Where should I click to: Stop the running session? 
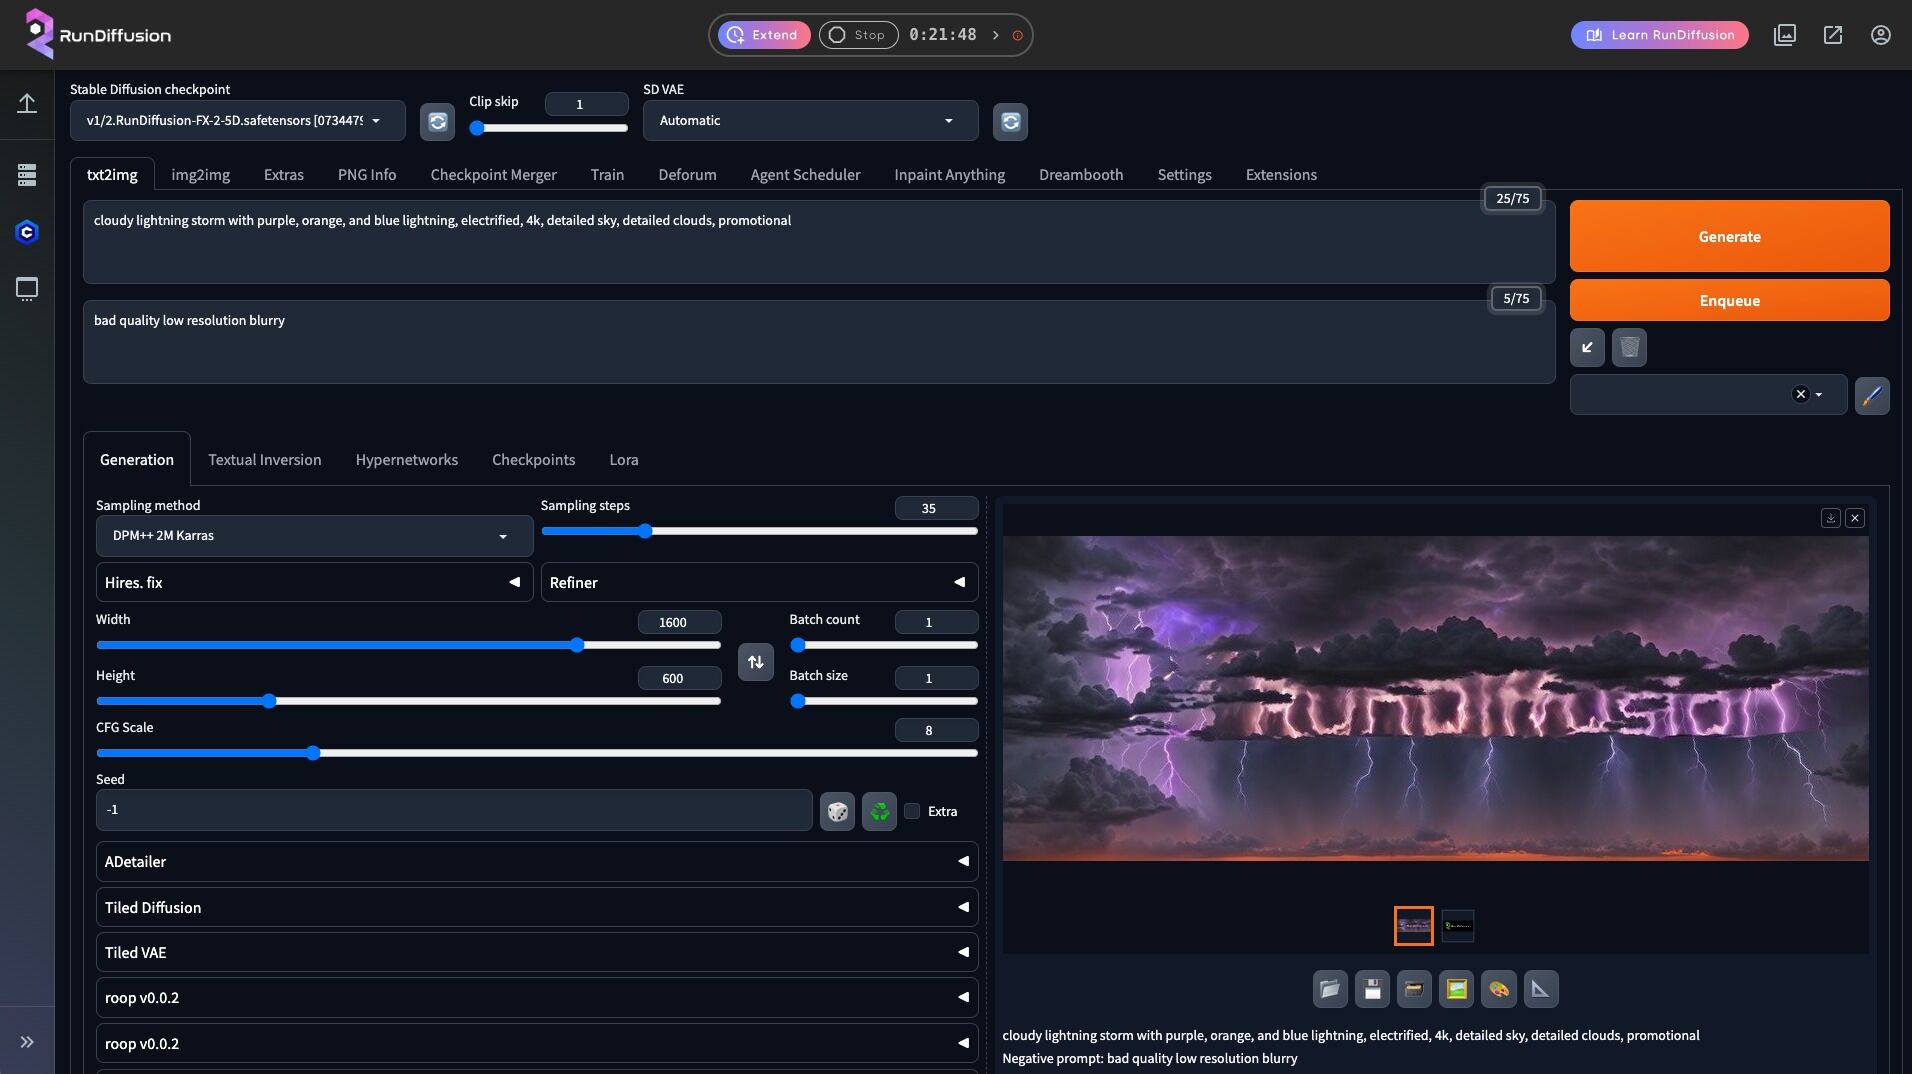[859, 35]
